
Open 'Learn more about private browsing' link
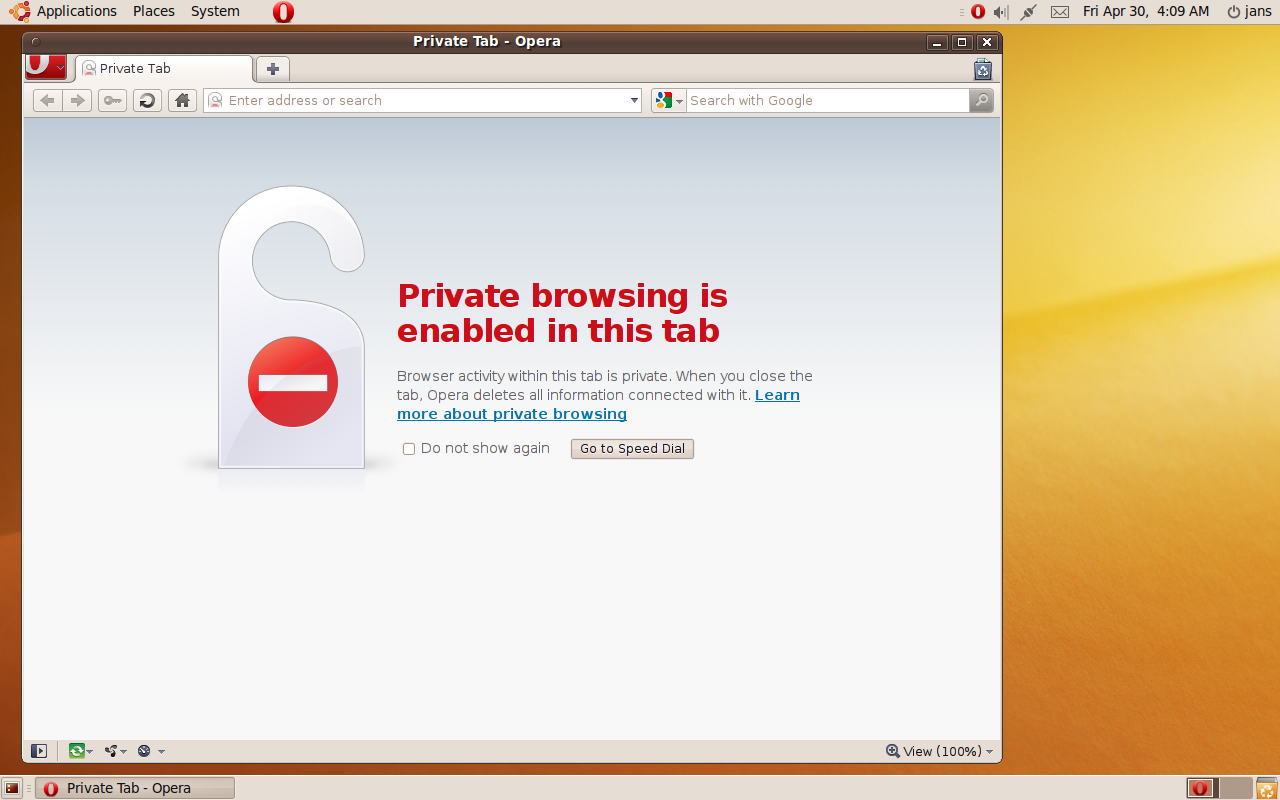click(x=598, y=404)
